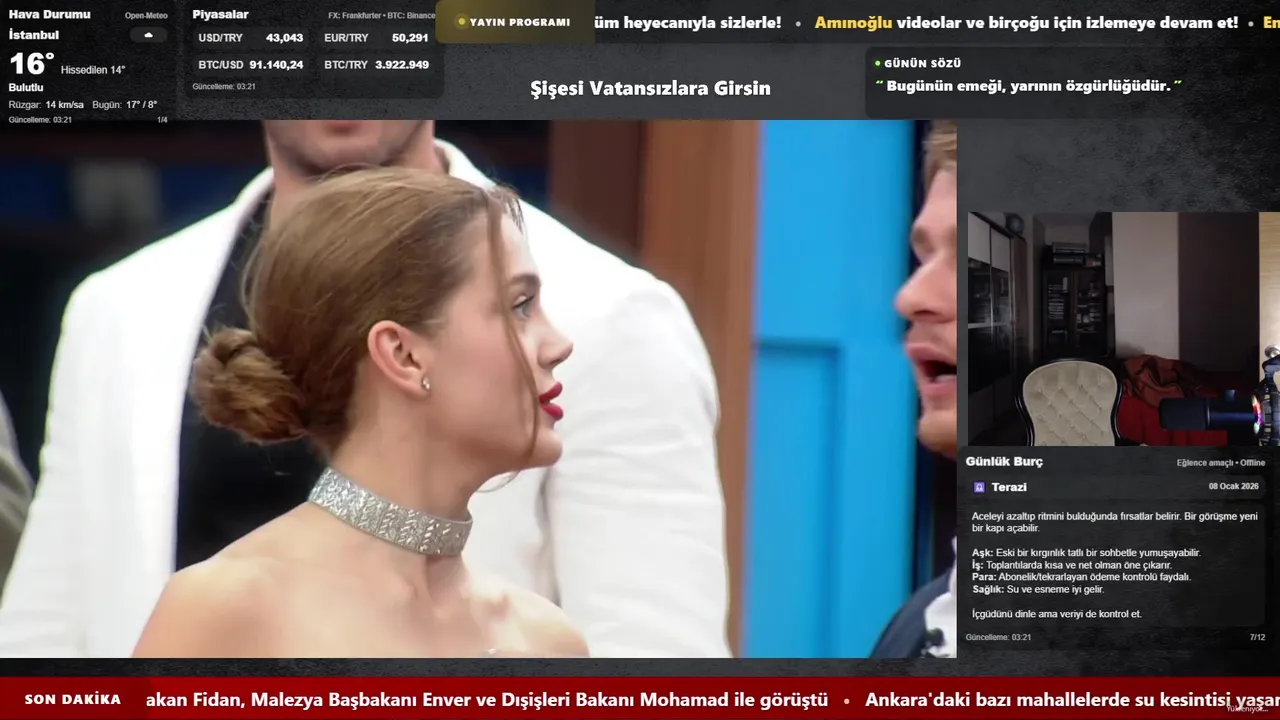
Task: Click the weather widget Güncelleme 03:21 timestamp
Action: point(40,120)
